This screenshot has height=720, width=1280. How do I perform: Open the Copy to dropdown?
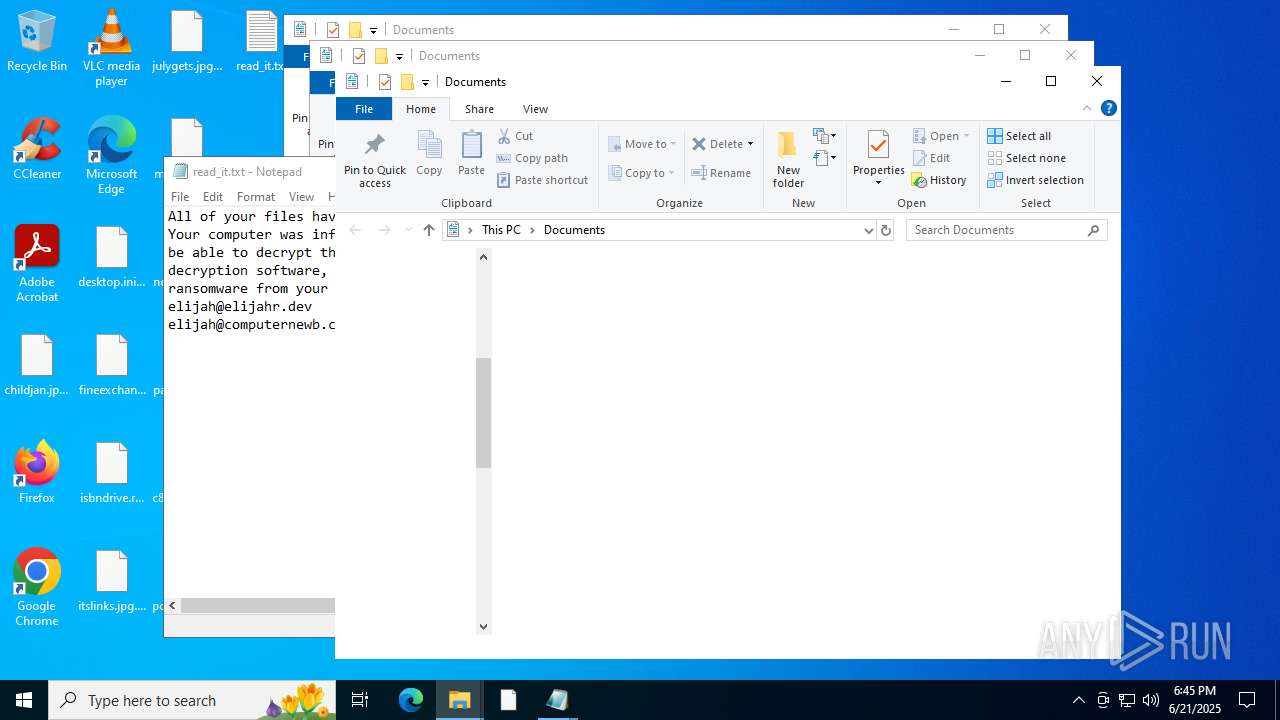coord(642,173)
